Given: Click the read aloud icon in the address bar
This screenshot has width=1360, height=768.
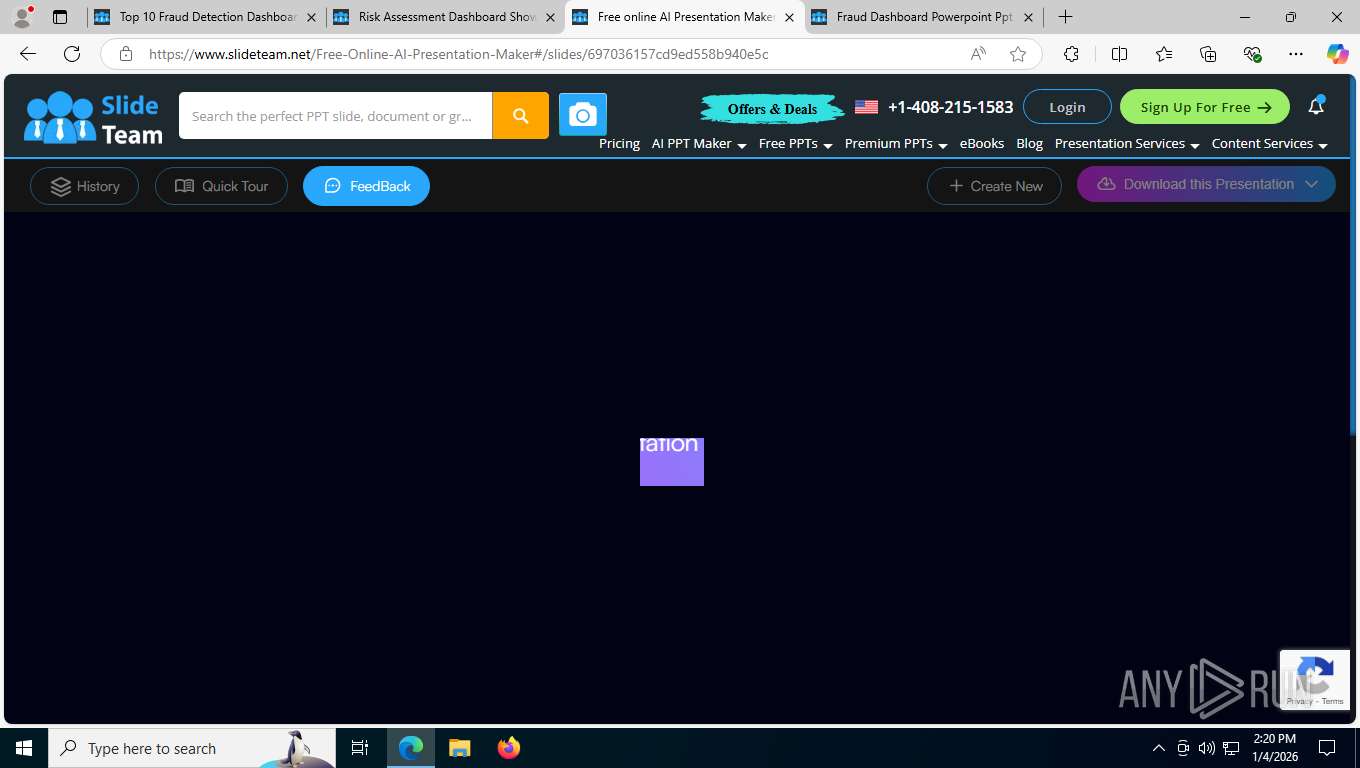Looking at the screenshot, I should point(978,54).
